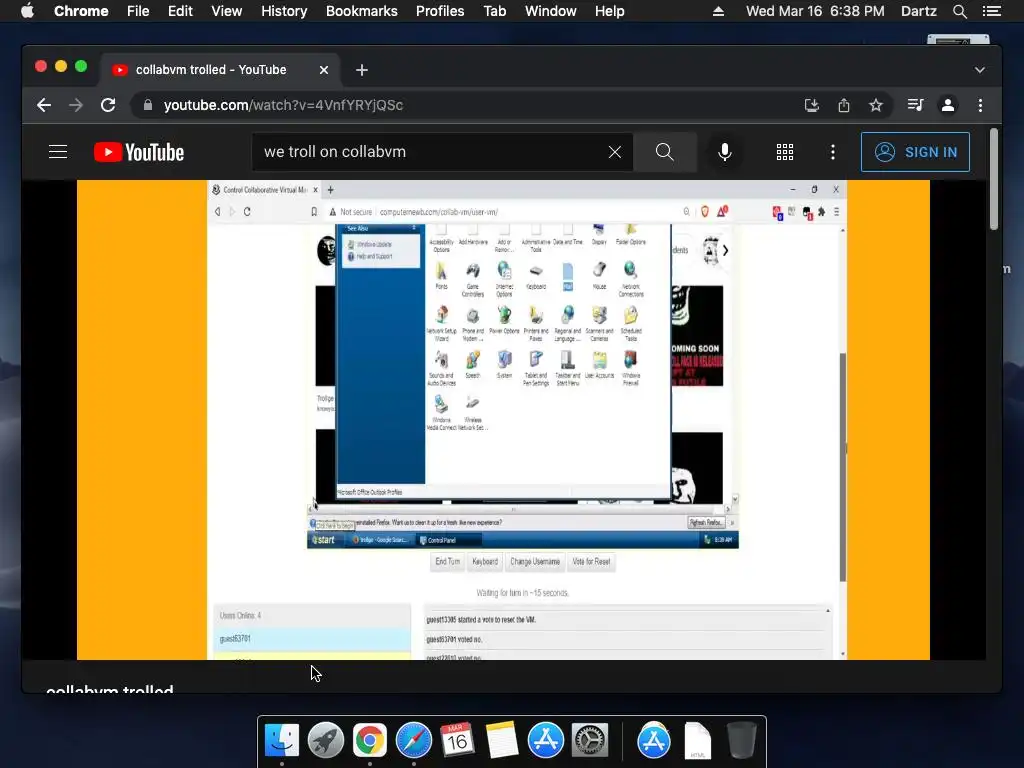Viewport: 1024px width, 768px height.
Task: Open Control Center list icon in menu bar
Action: click(x=991, y=11)
